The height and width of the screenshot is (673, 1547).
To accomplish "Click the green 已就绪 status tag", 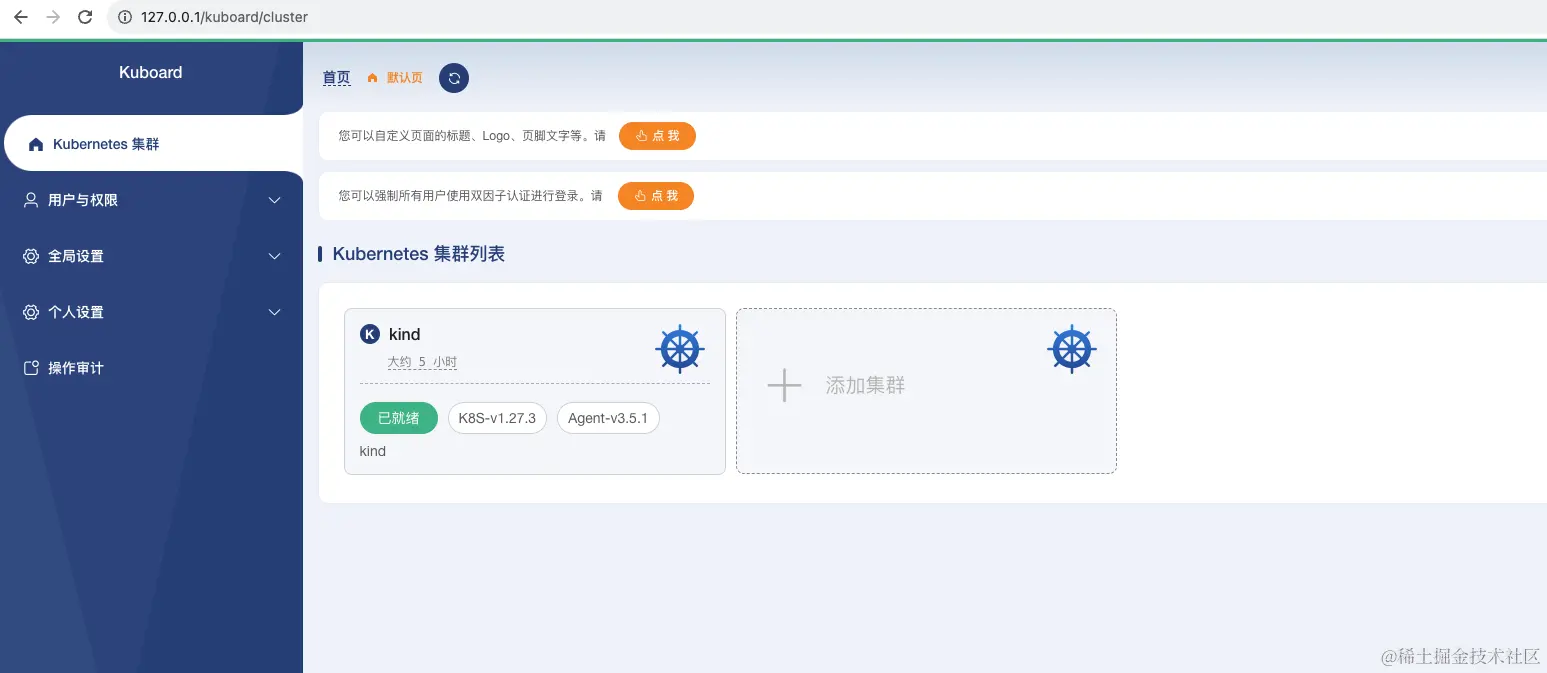I will coord(399,418).
